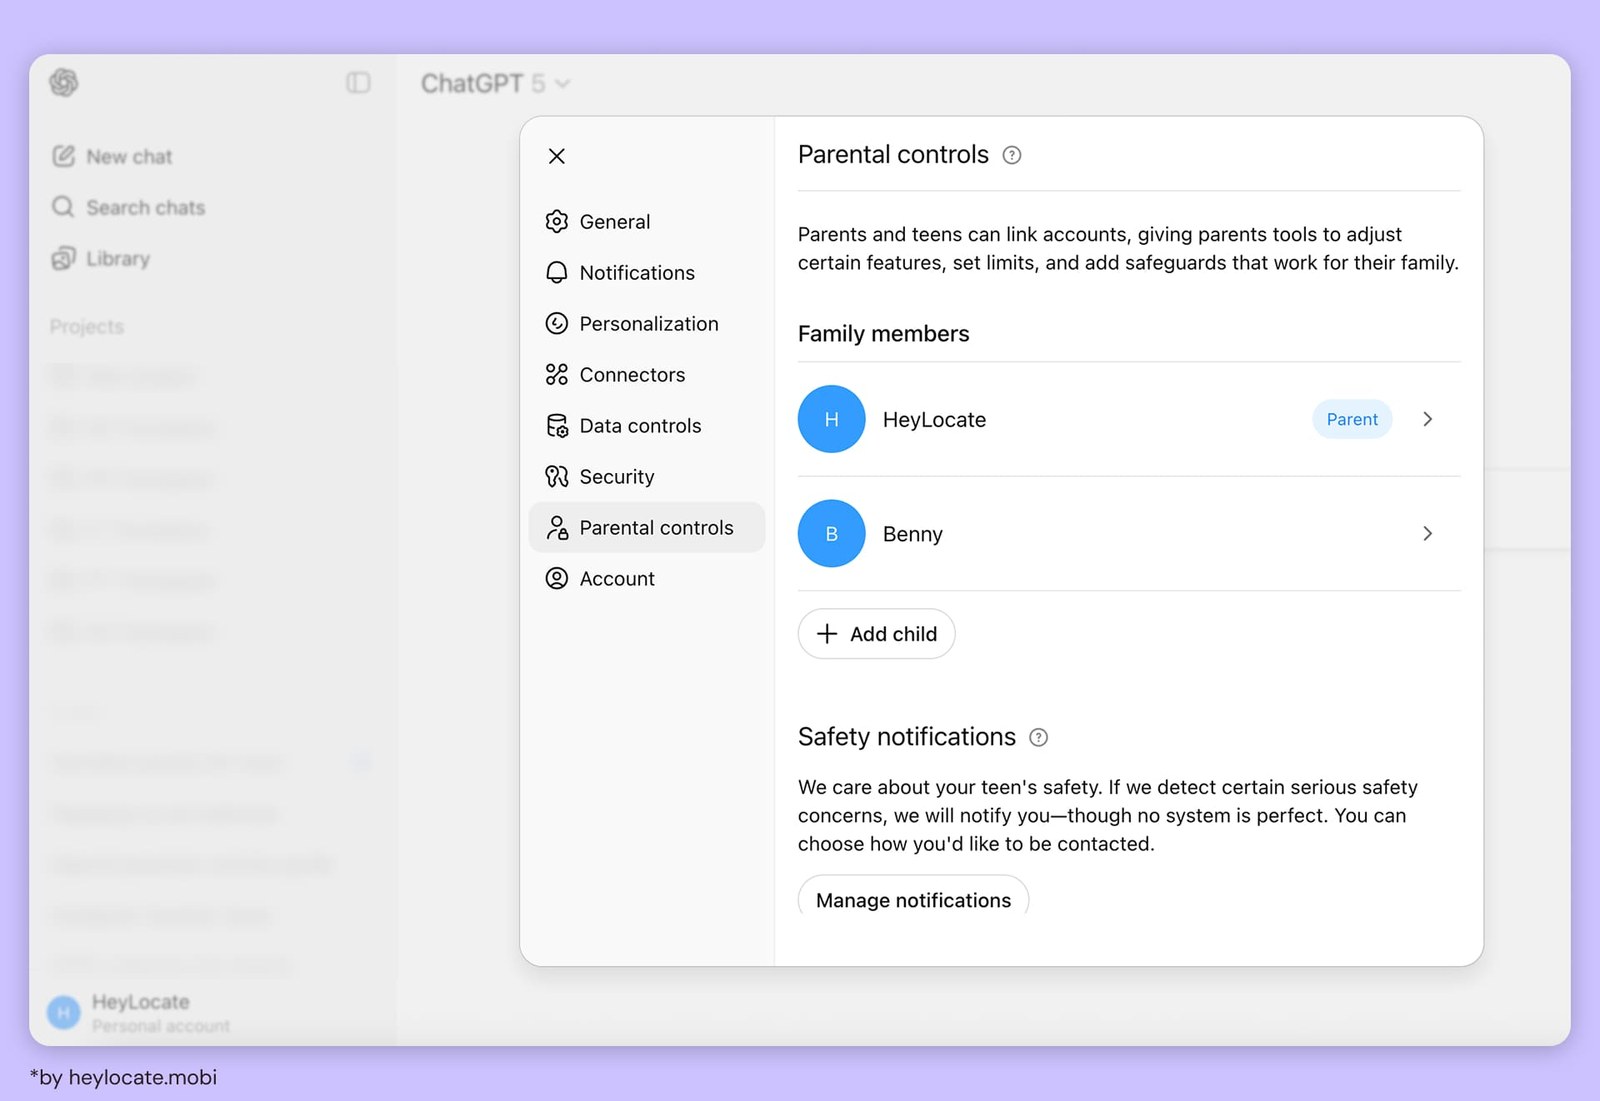This screenshot has width=1600, height=1101.
Task: Start a New chat from the sidebar
Action: pyautogui.click(x=112, y=157)
